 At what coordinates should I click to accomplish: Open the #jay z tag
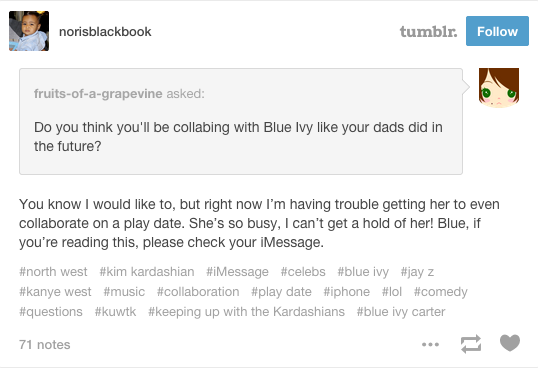click(x=417, y=272)
